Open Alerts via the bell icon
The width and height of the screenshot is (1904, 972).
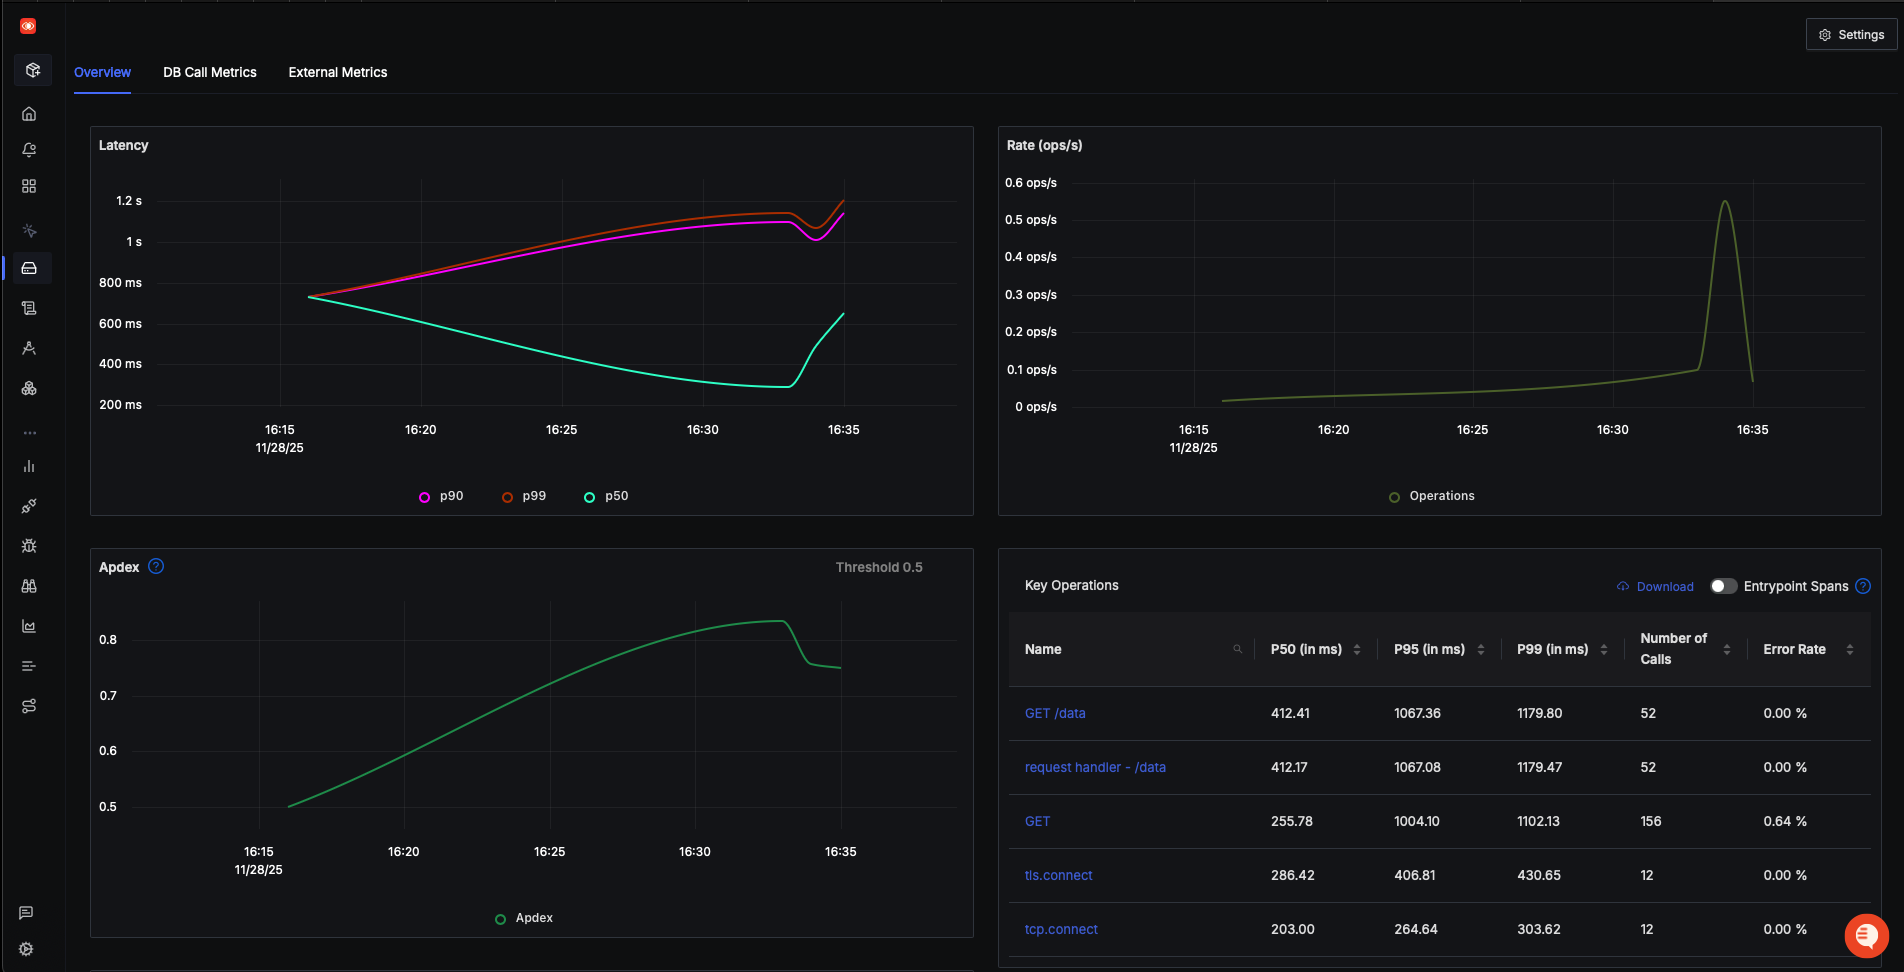(x=29, y=149)
